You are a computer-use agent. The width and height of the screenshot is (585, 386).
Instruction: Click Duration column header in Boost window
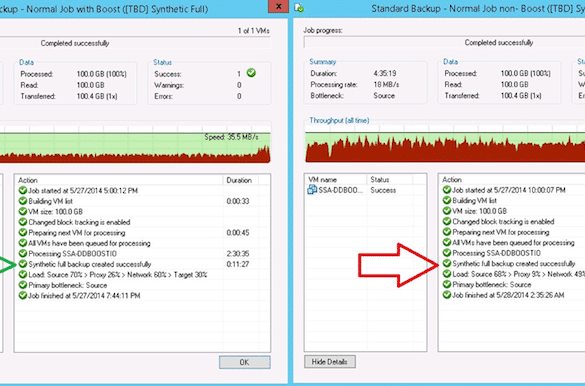241,180
